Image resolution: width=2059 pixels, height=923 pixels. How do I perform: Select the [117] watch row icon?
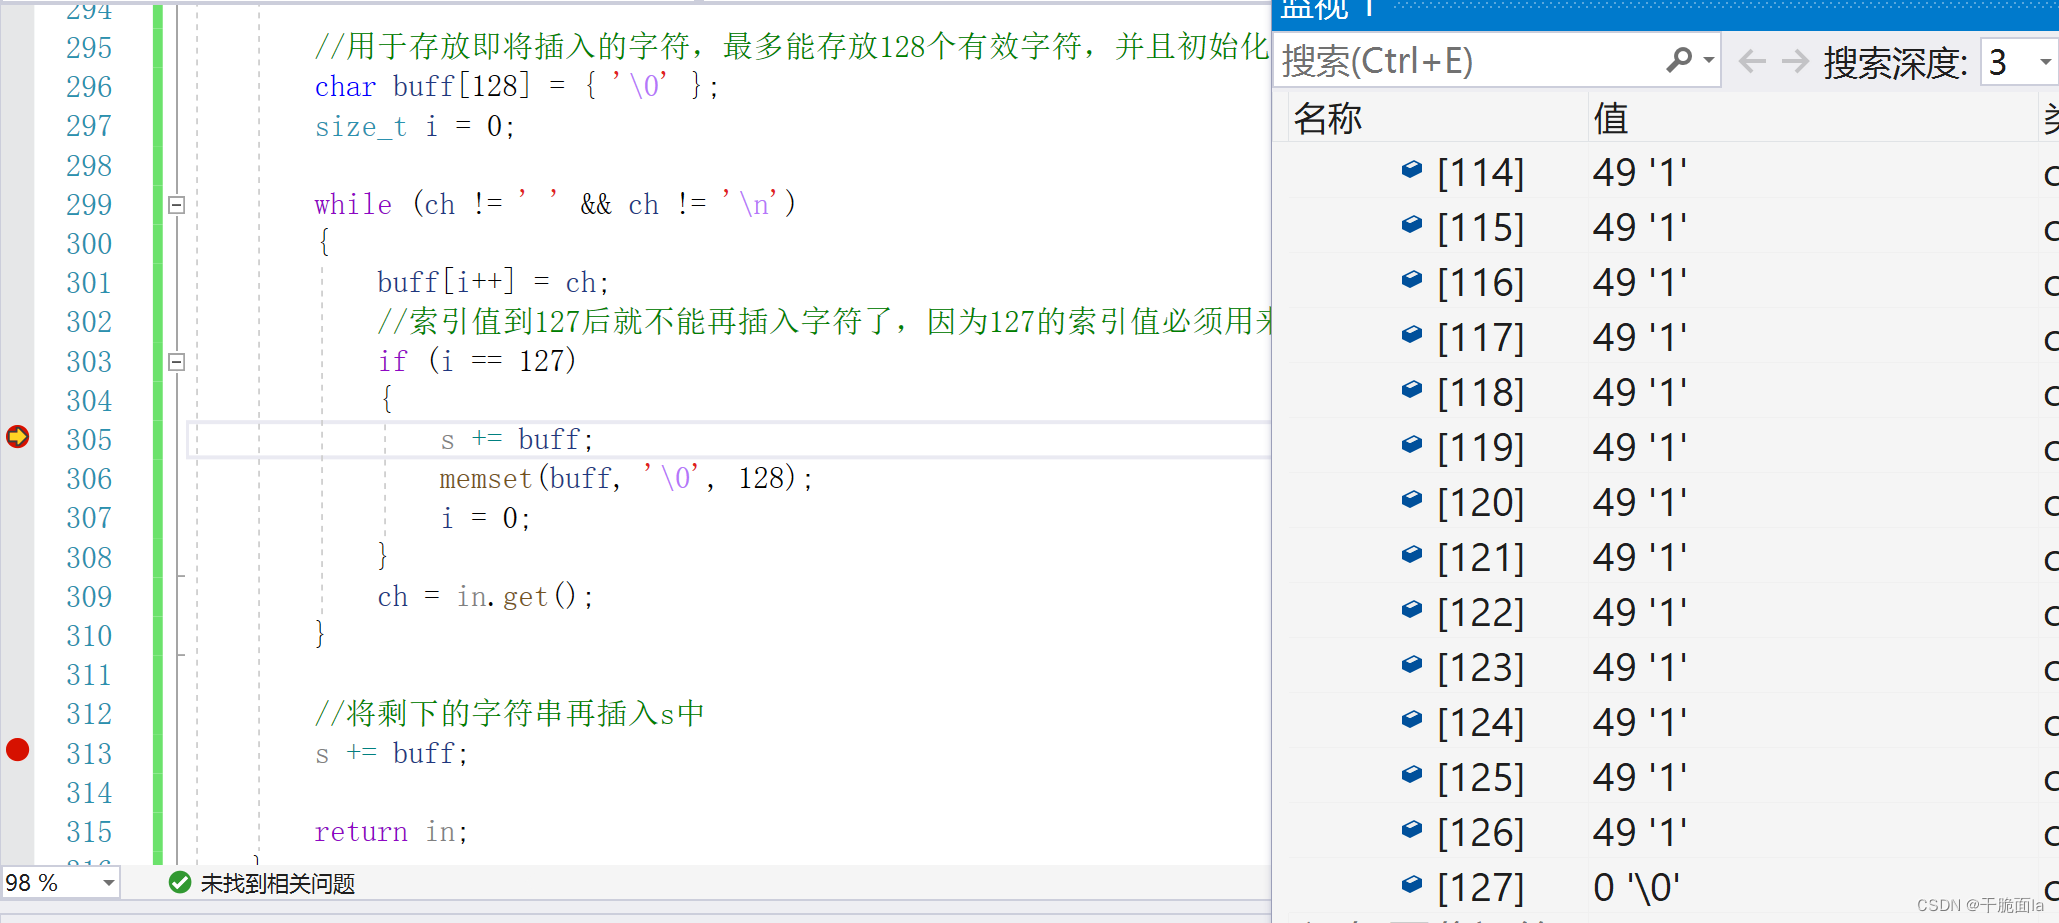(1412, 334)
